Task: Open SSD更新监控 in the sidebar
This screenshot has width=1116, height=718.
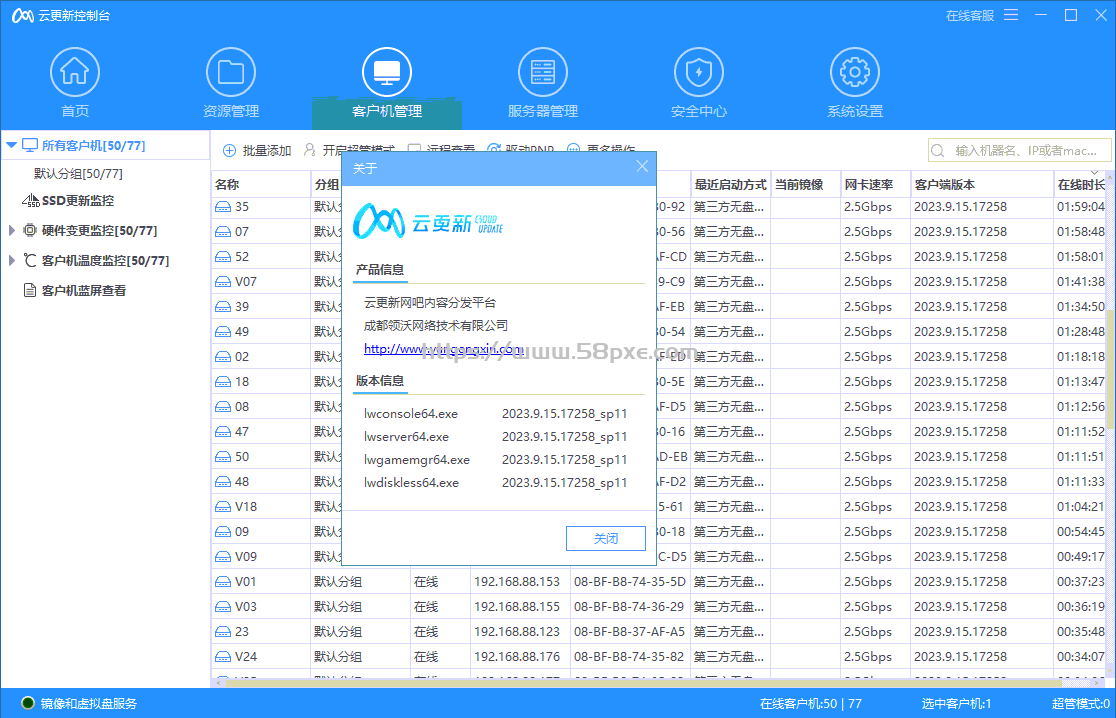Action: click(x=78, y=201)
